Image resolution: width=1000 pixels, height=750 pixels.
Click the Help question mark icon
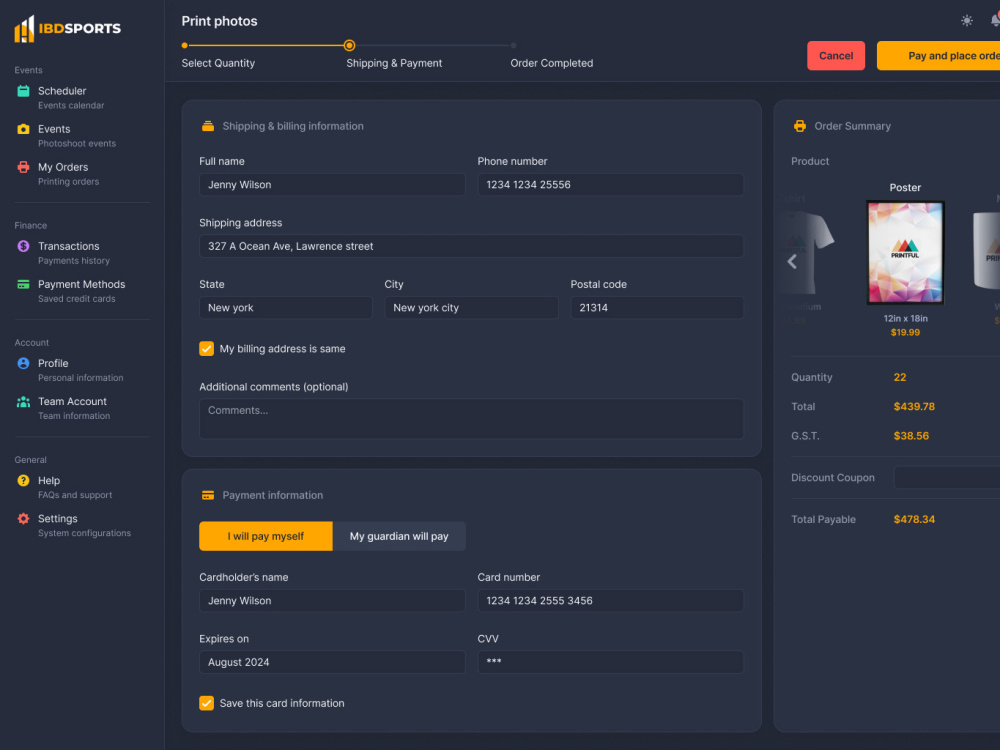pos(23,480)
